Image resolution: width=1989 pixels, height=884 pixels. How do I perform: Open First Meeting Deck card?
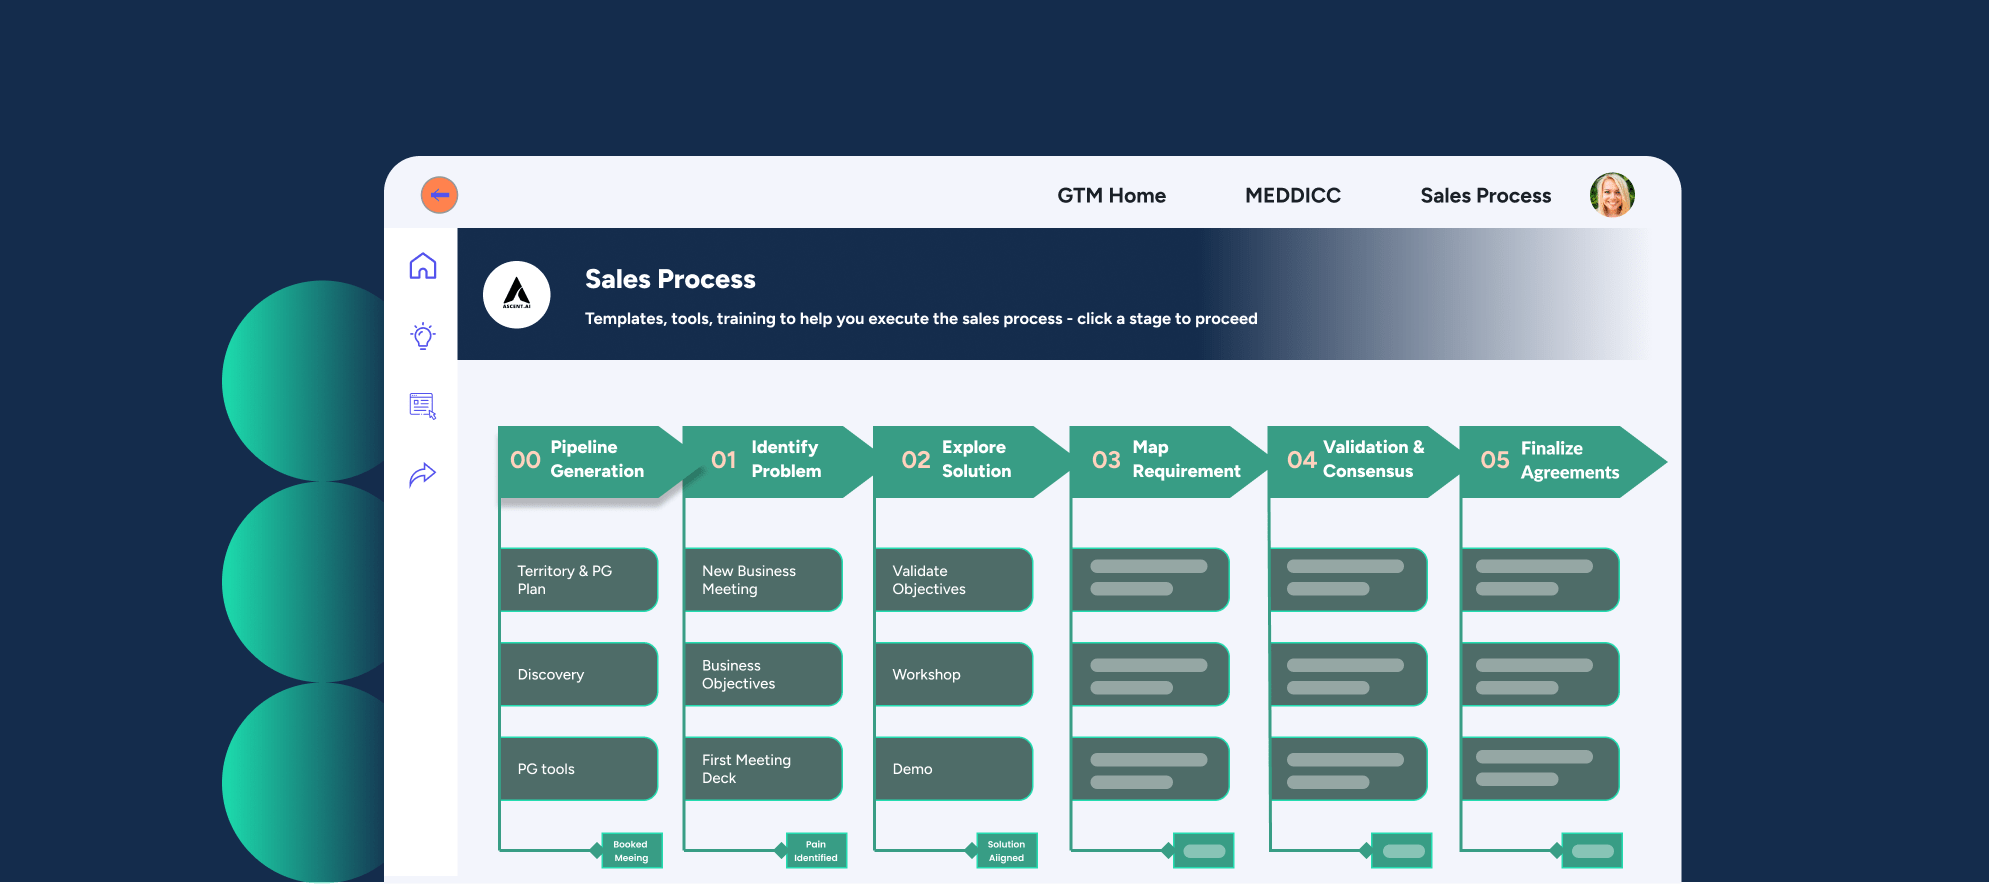[764, 769]
